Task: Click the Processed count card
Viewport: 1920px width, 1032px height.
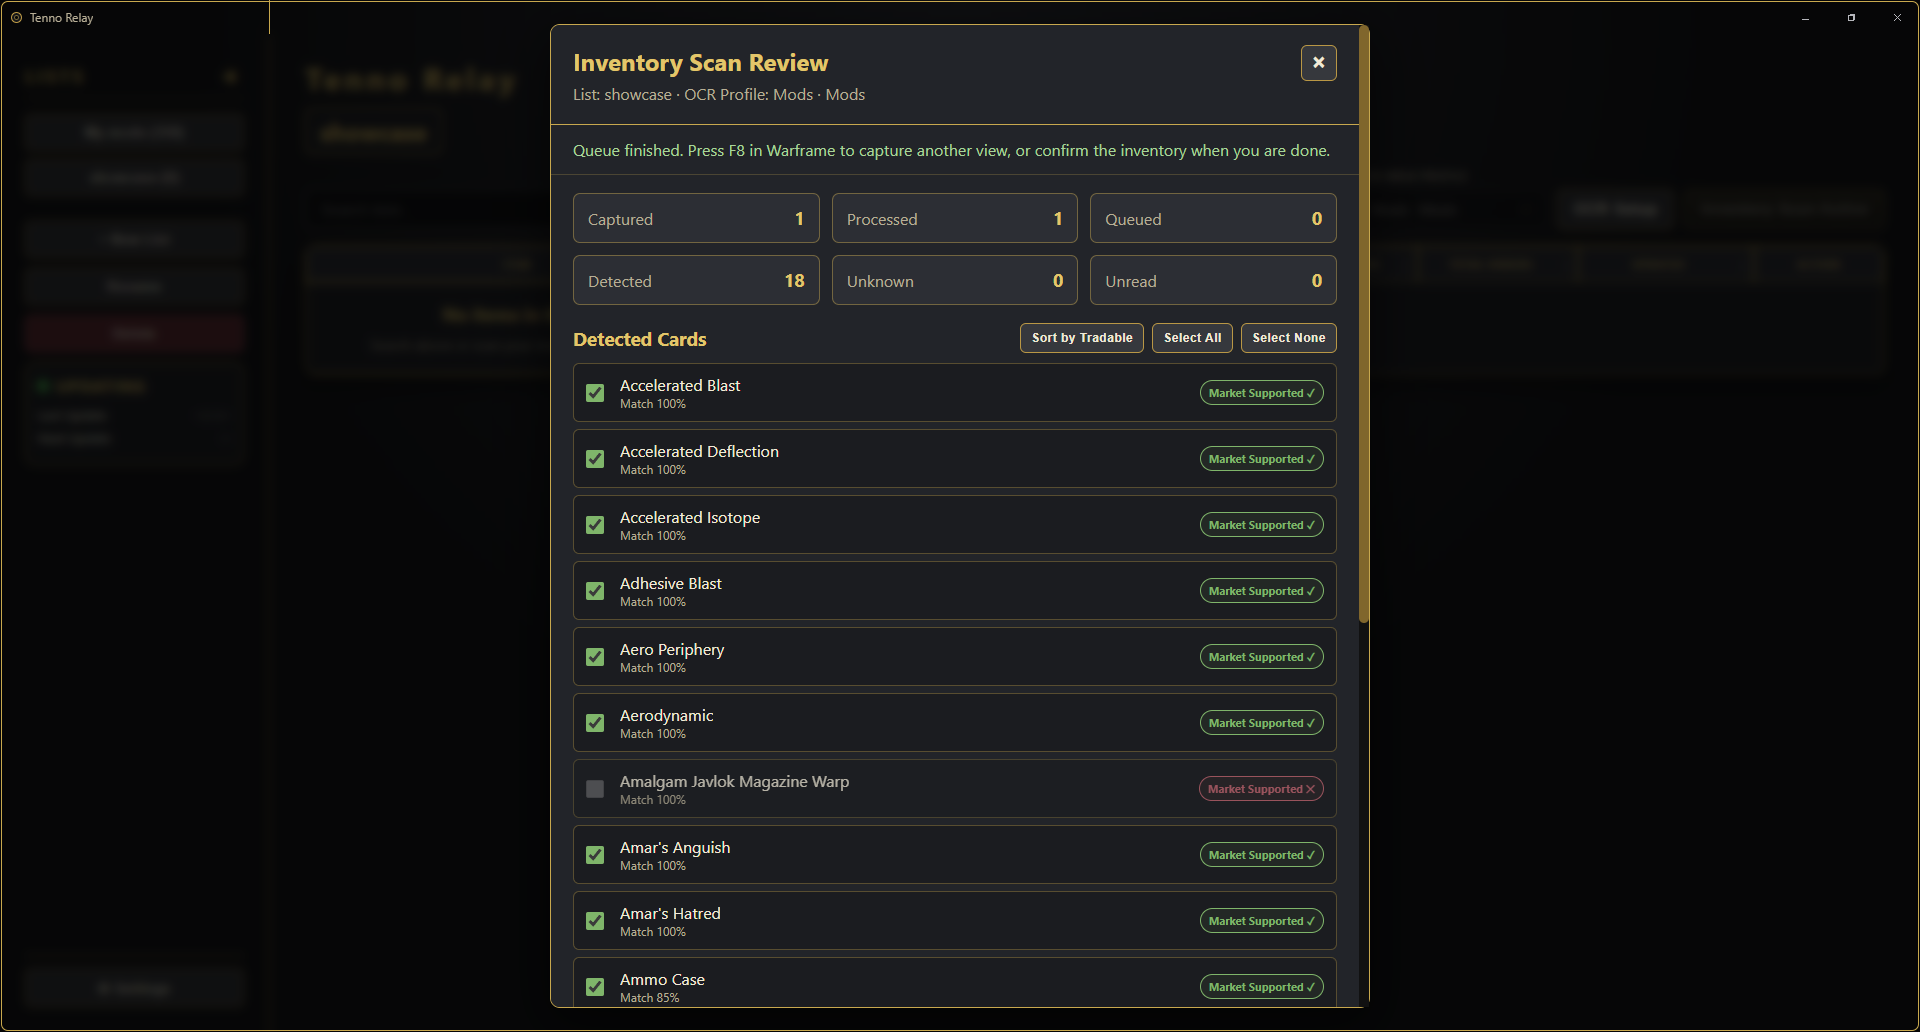Action: tap(955, 218)
